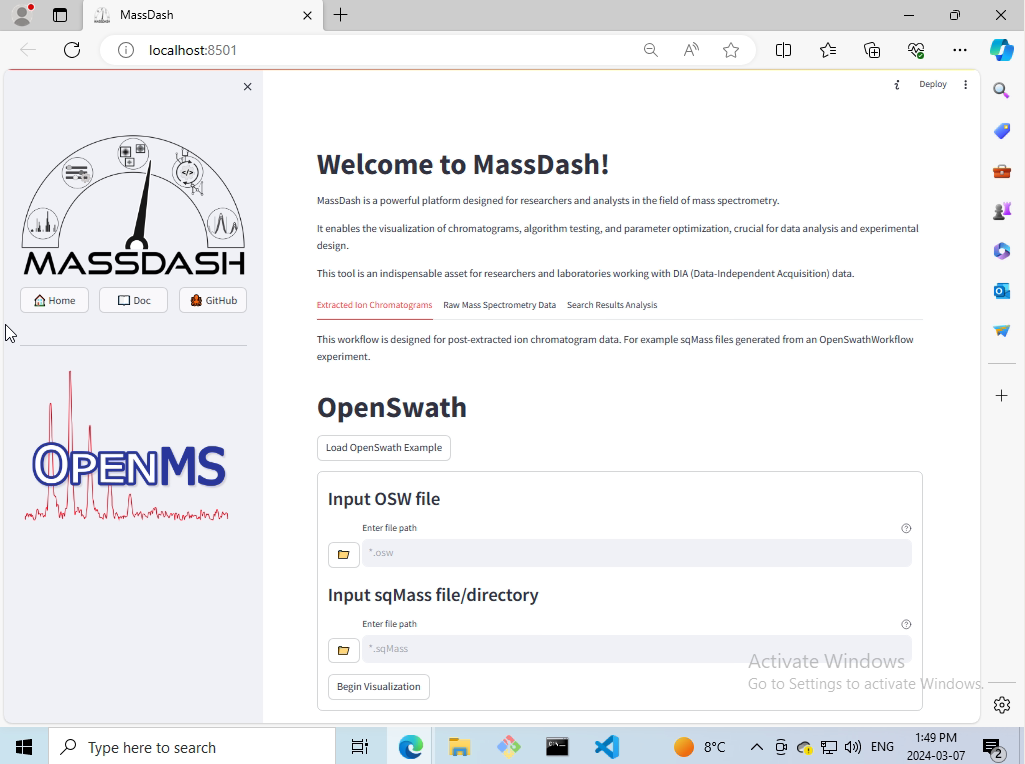Open Edge sidebar Tools briefcase icon
The width and height of the screenshot is (1025, 764).
(1001, 171)
